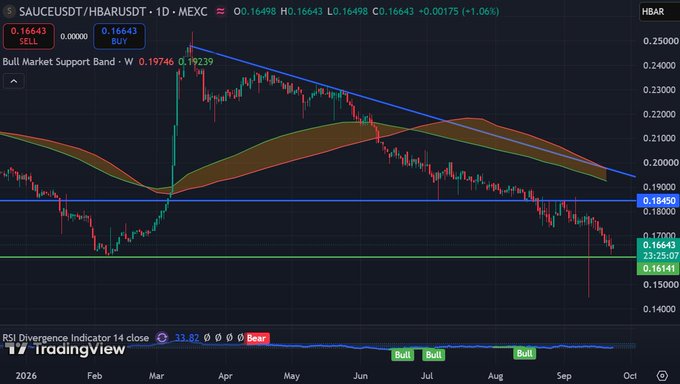Click the spread value 0.00000
680x384 pixels.
[x=74, y=36]
